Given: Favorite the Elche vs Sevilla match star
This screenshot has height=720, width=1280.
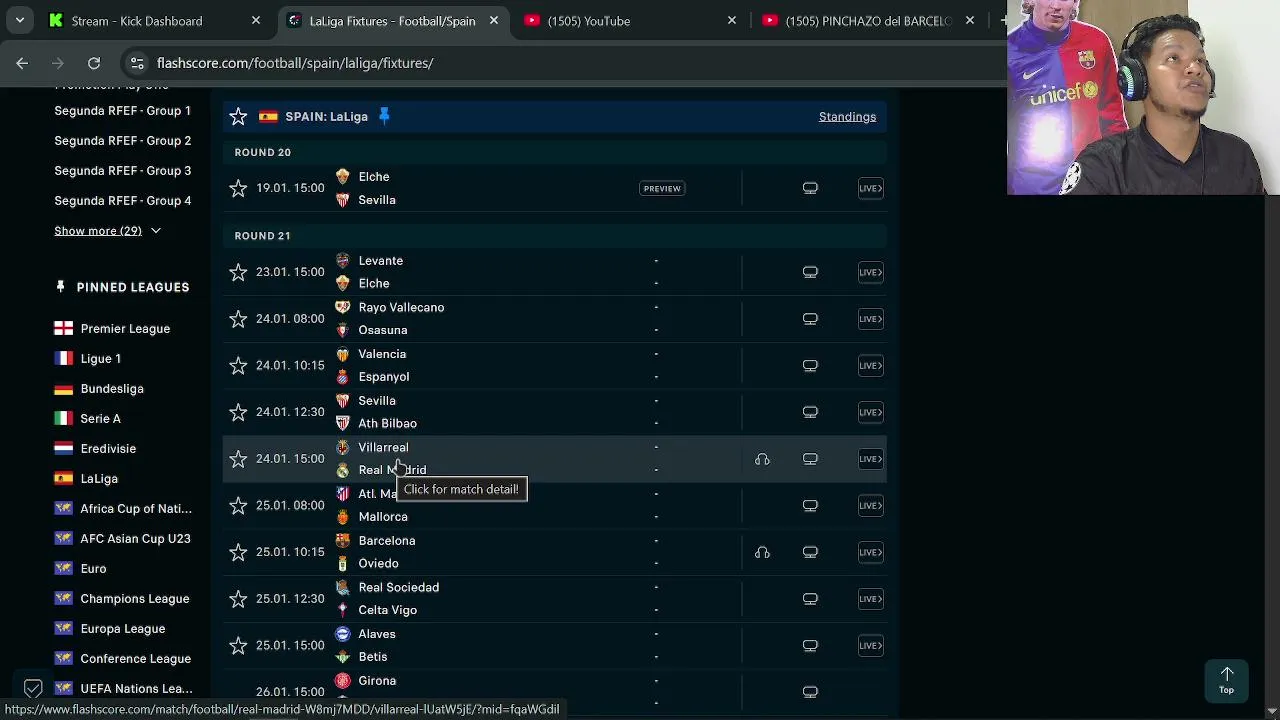Looking at the screenshot, I should (238, 188).
